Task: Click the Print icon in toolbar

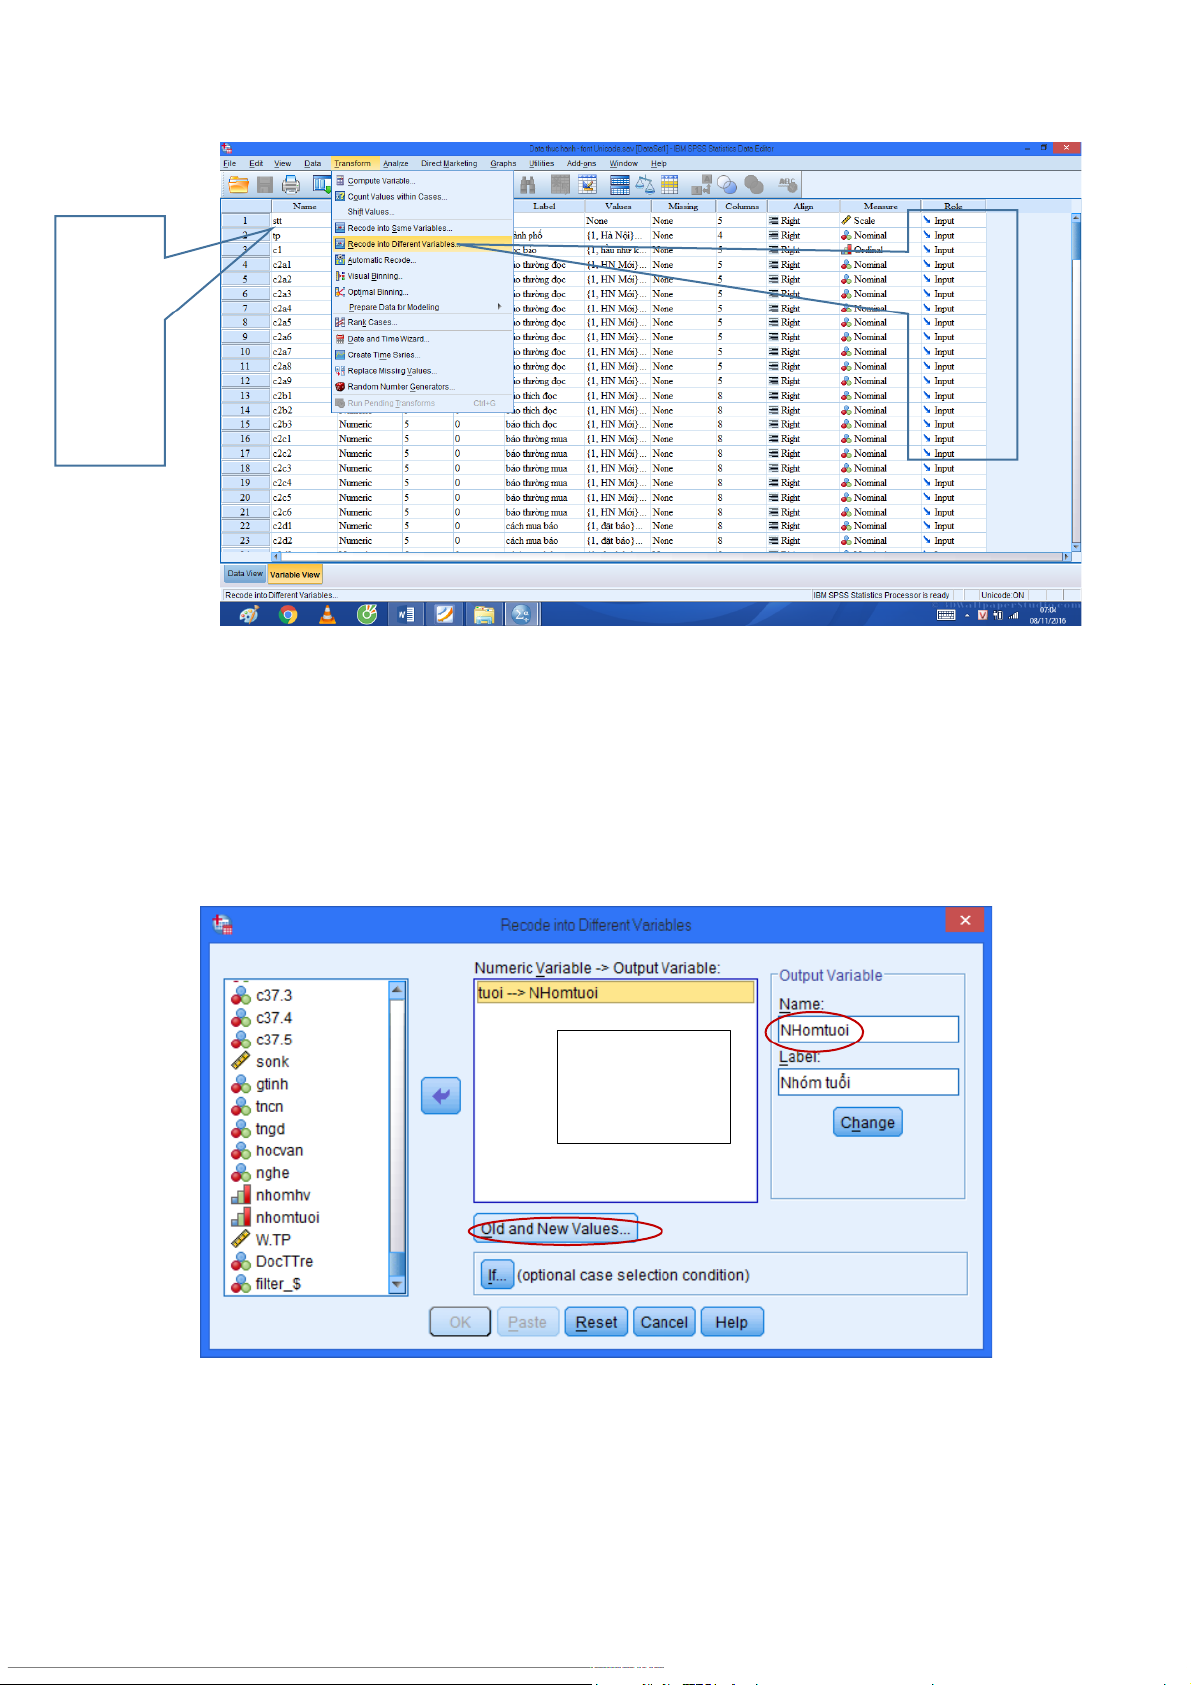Action: 291,185
